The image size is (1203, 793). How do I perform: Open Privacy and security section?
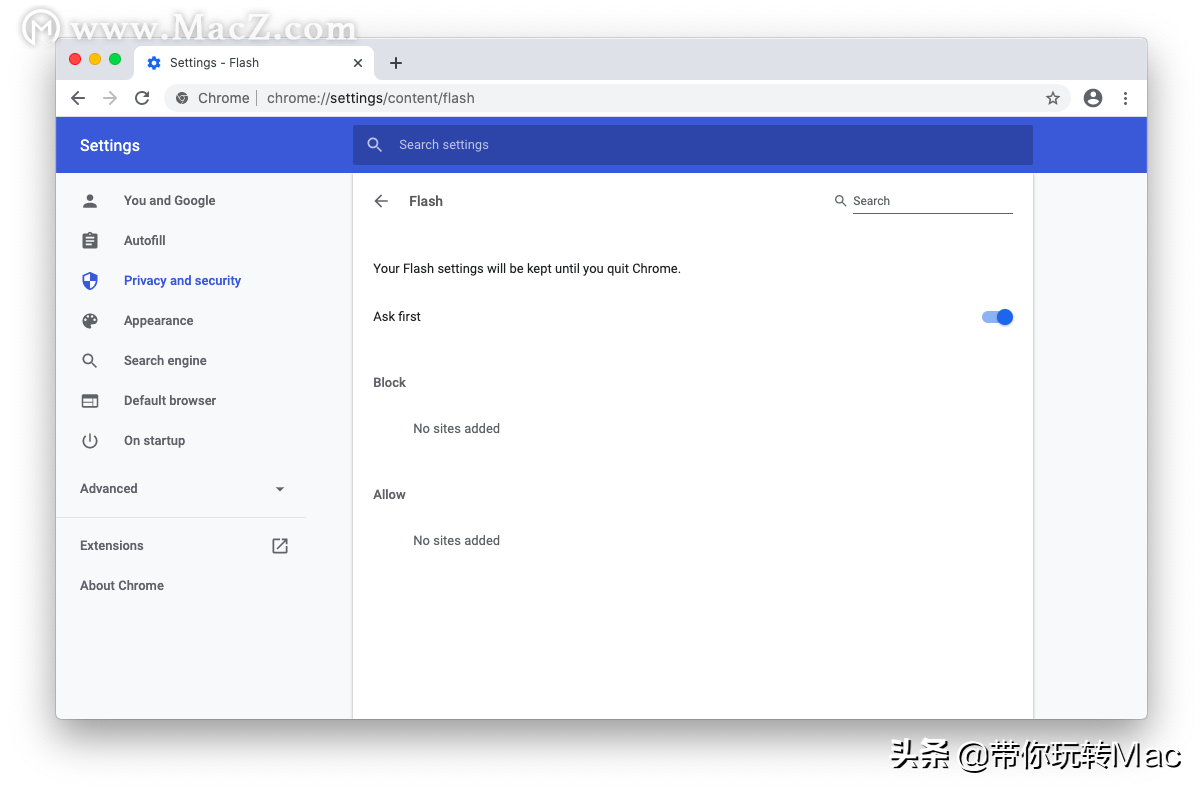tap(181, 281)
